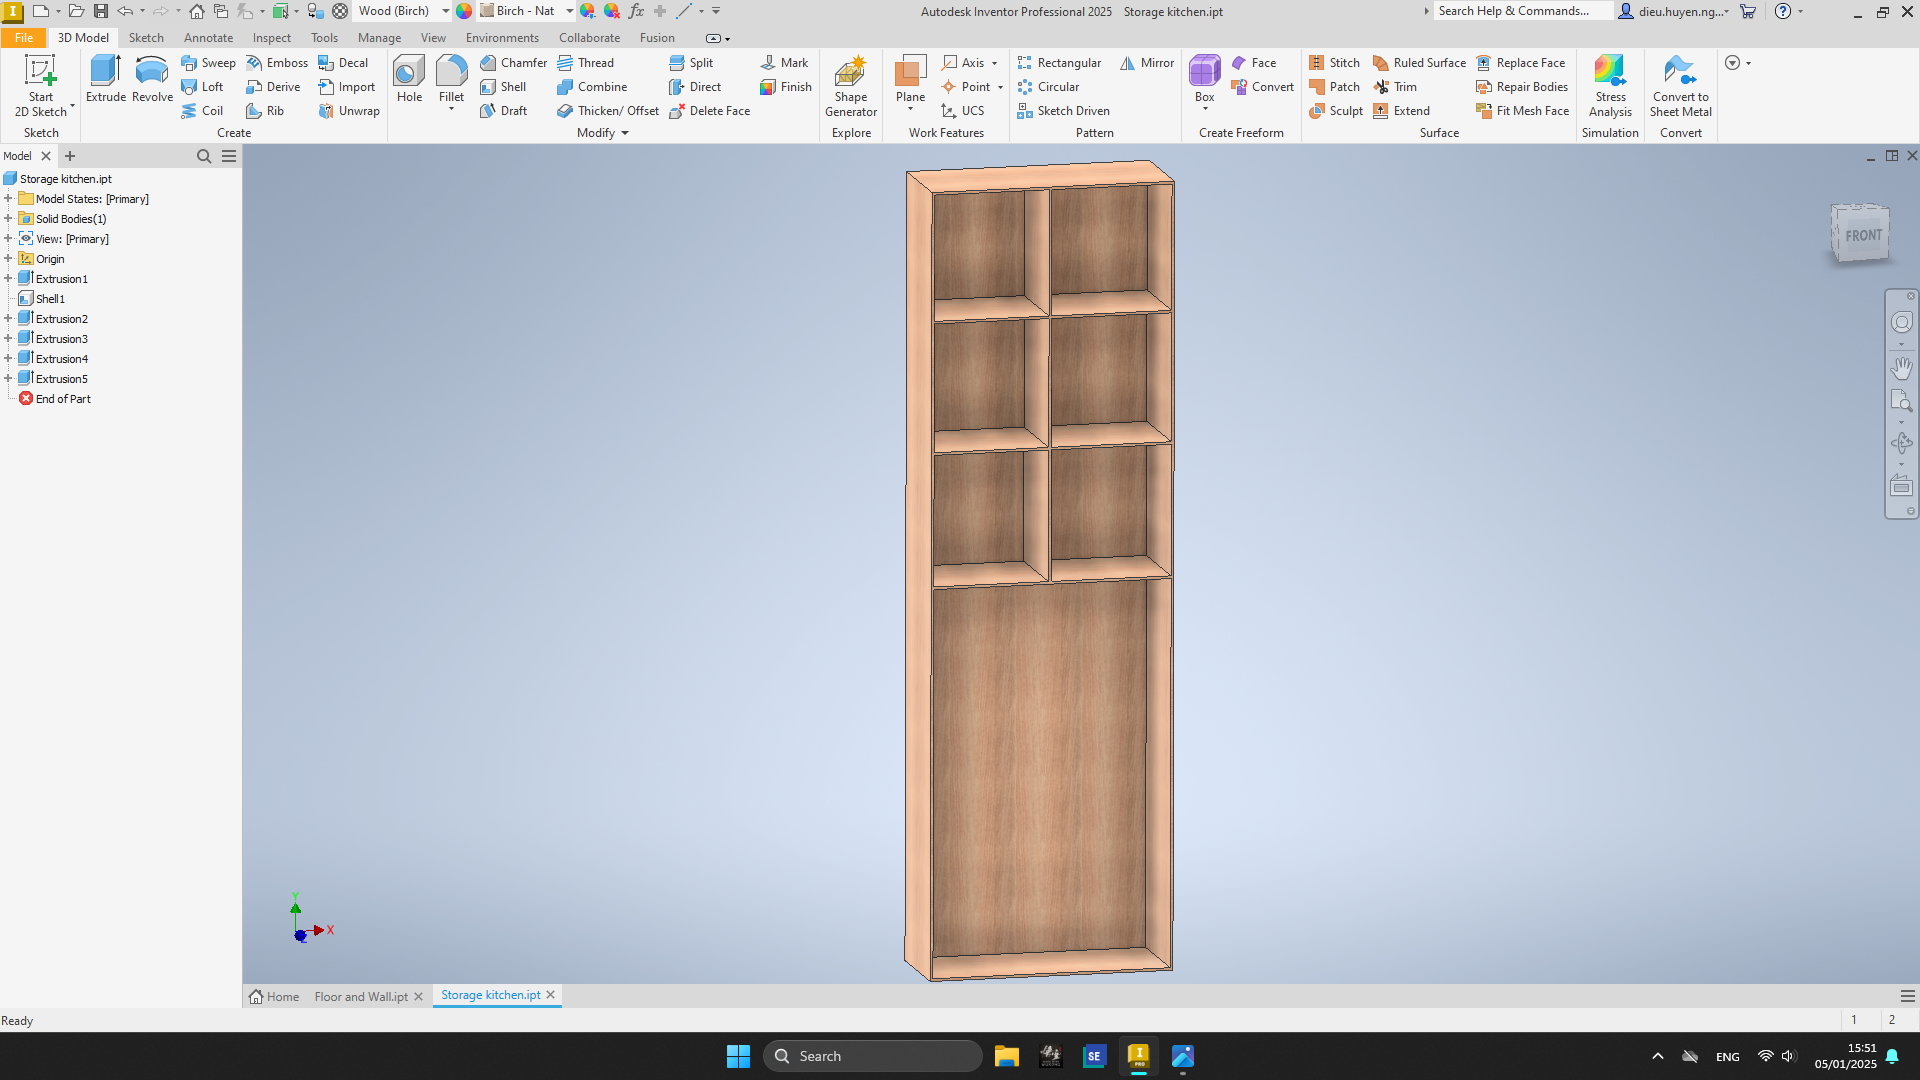Expand the Extrusion2 tree node

[8, 318]
